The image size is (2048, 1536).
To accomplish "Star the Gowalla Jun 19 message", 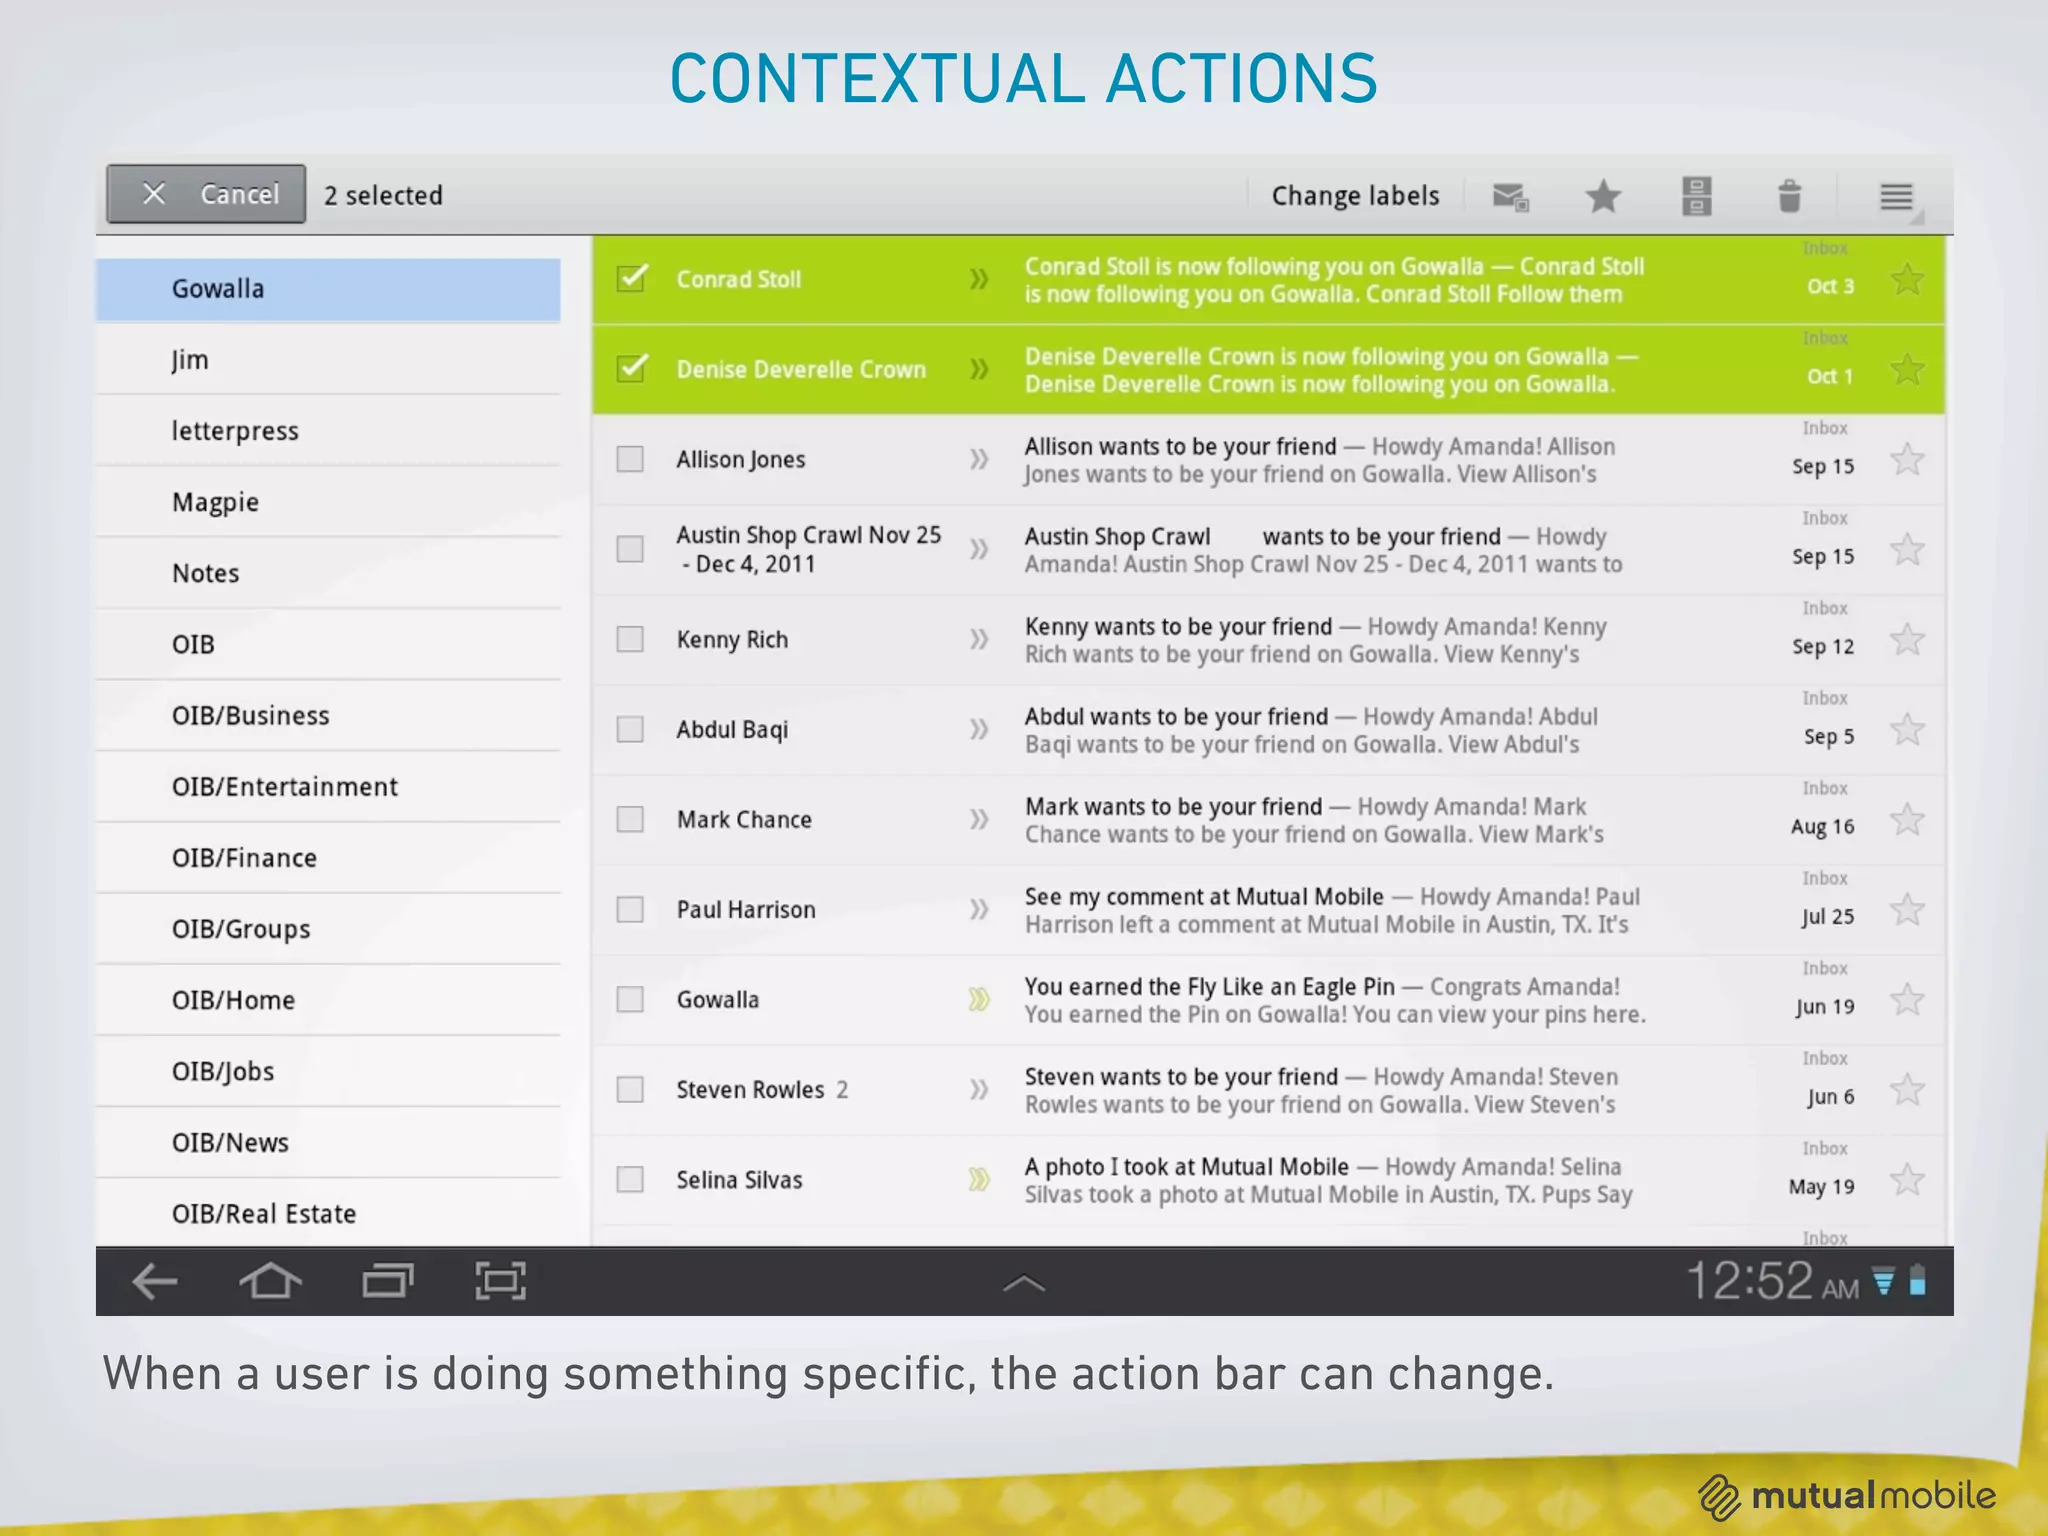I will pos(1908,999).
